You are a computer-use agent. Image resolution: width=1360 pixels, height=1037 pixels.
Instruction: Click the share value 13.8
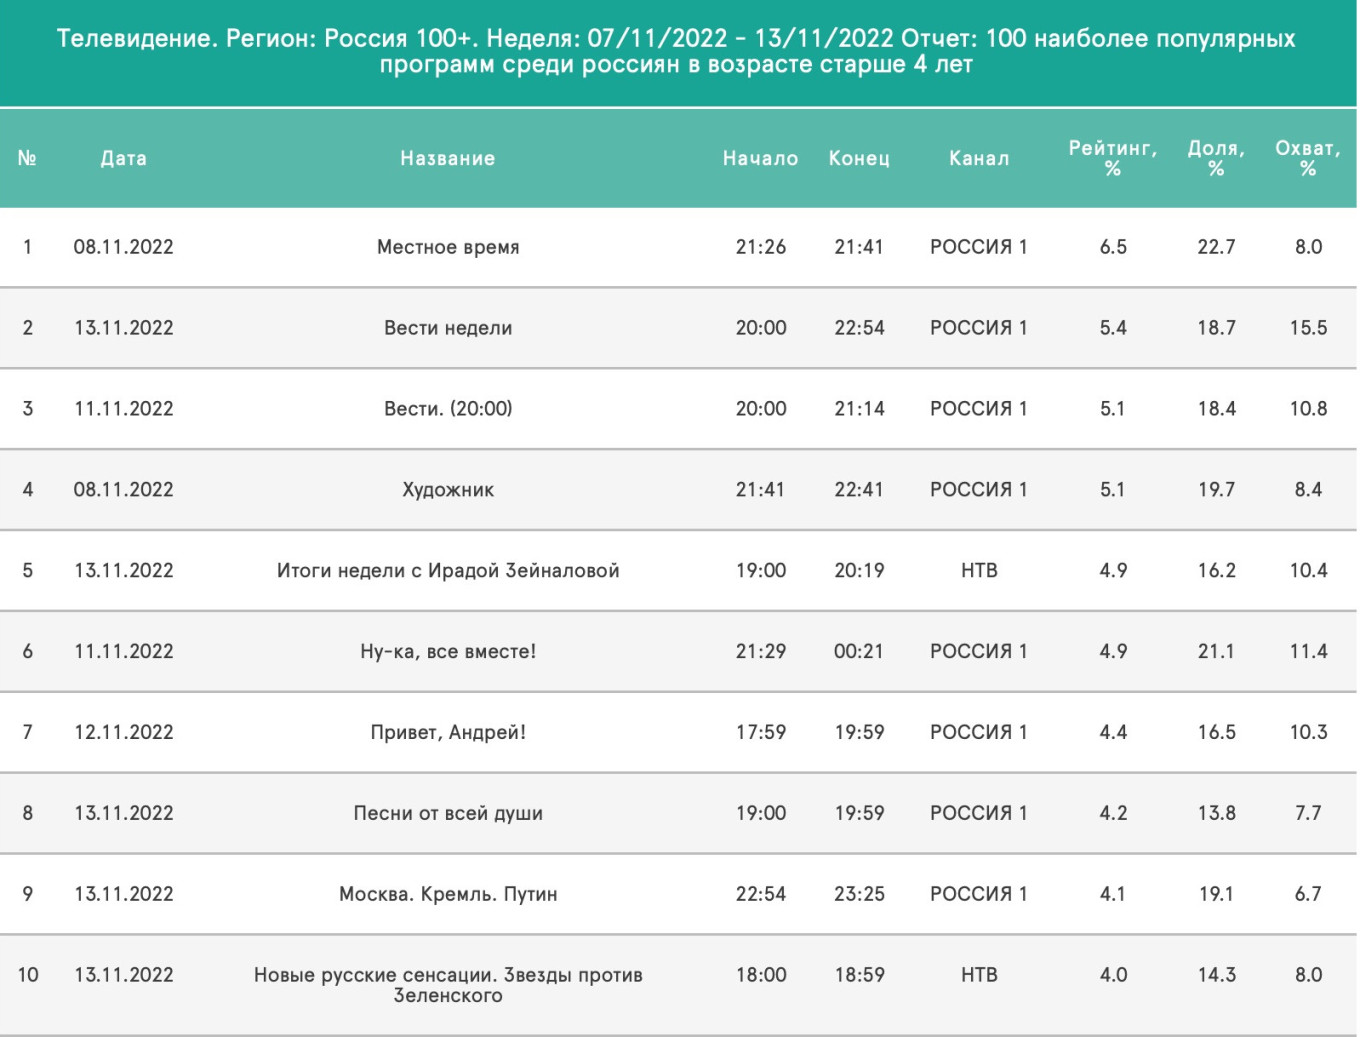pyautogui.click(x=1216, y=814)
